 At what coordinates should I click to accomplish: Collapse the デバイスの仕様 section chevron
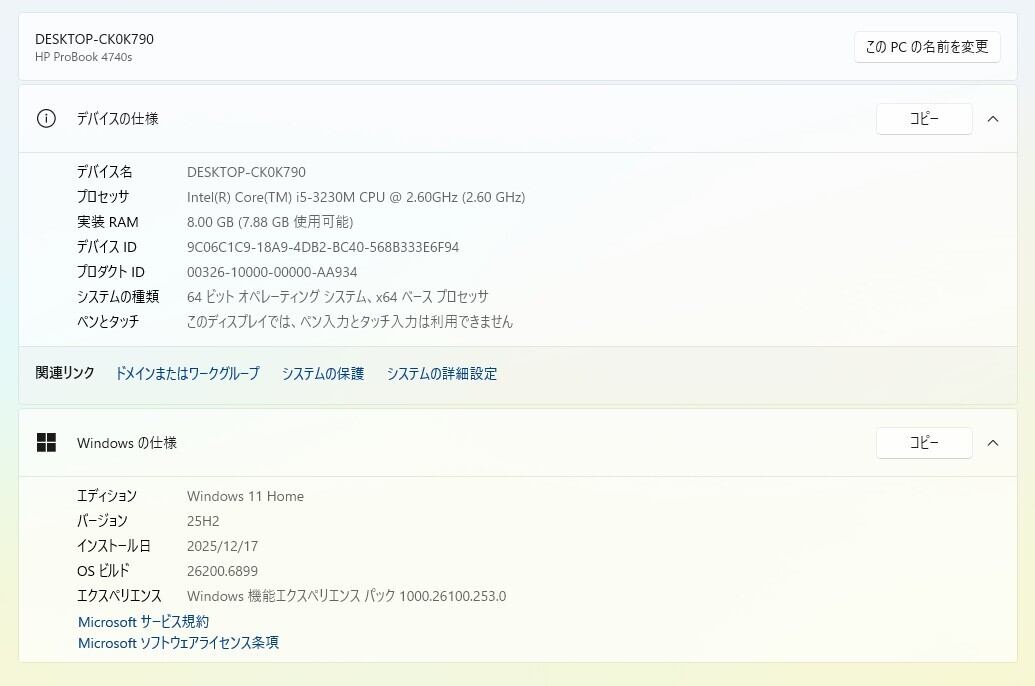click(993, 119)
